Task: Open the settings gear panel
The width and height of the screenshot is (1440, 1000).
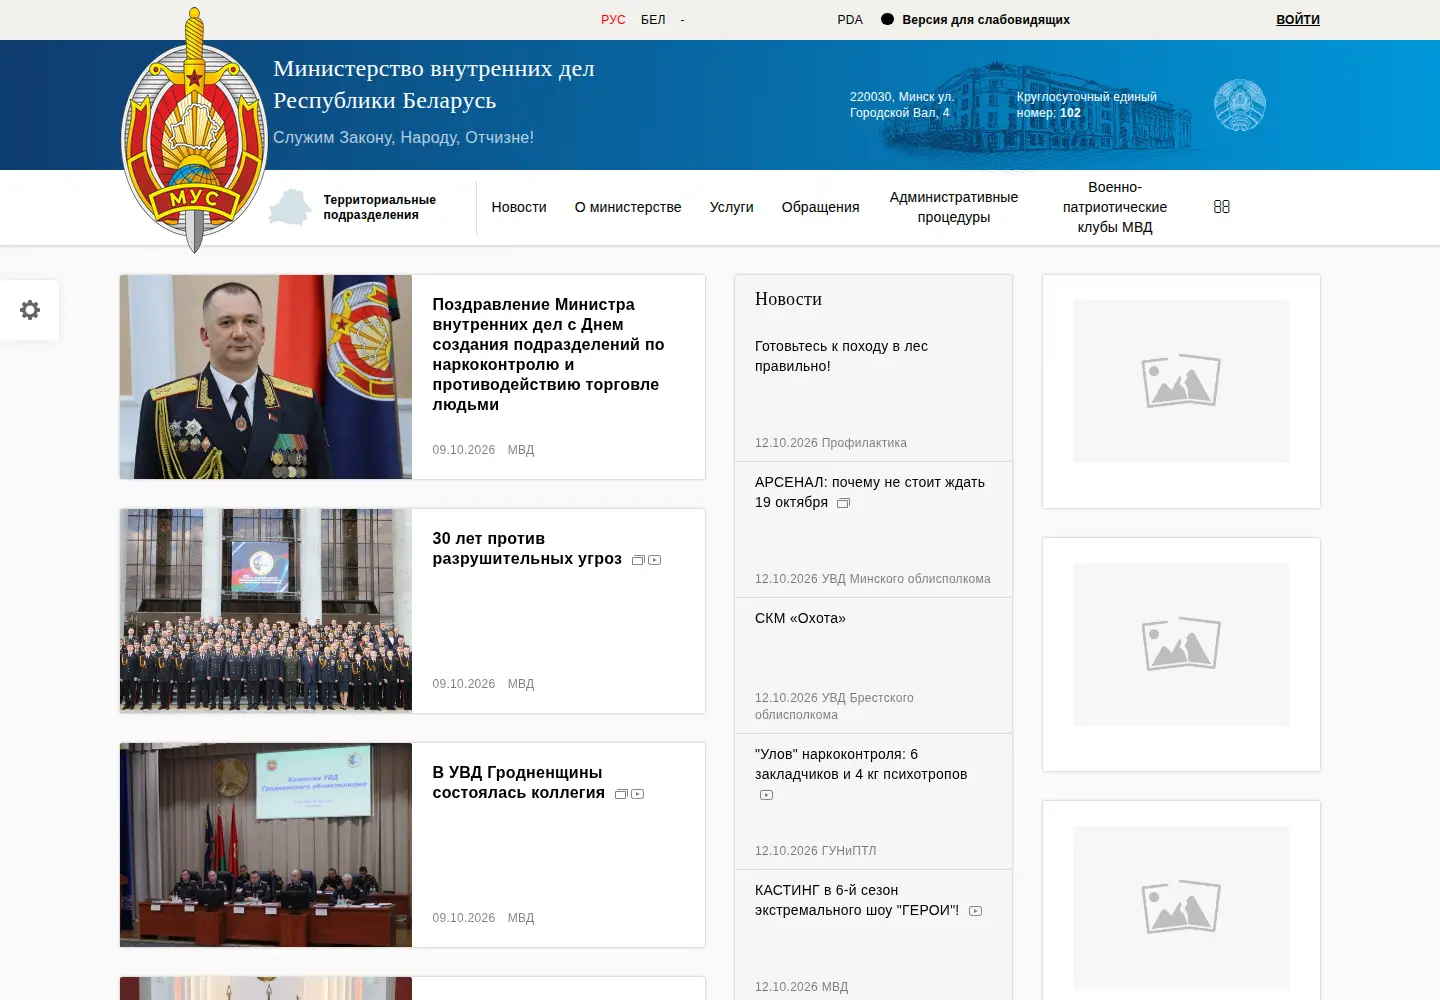Action: pyautogui.click(x=30, y=310)
